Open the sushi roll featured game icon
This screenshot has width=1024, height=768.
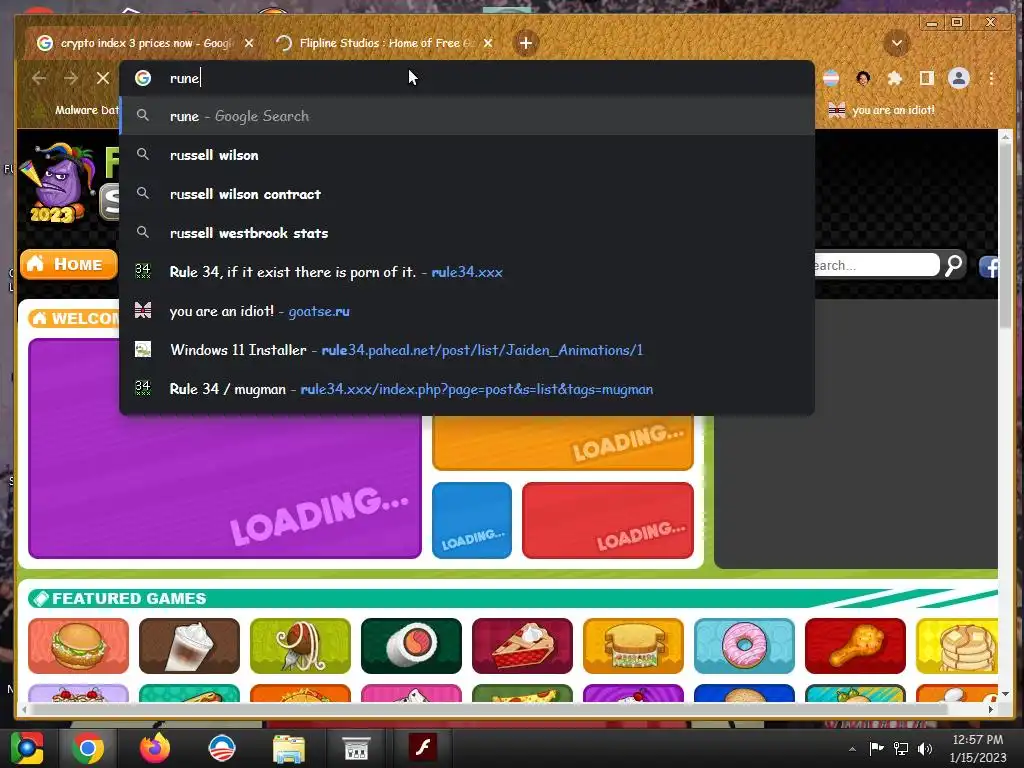click(x=411, y=646)
